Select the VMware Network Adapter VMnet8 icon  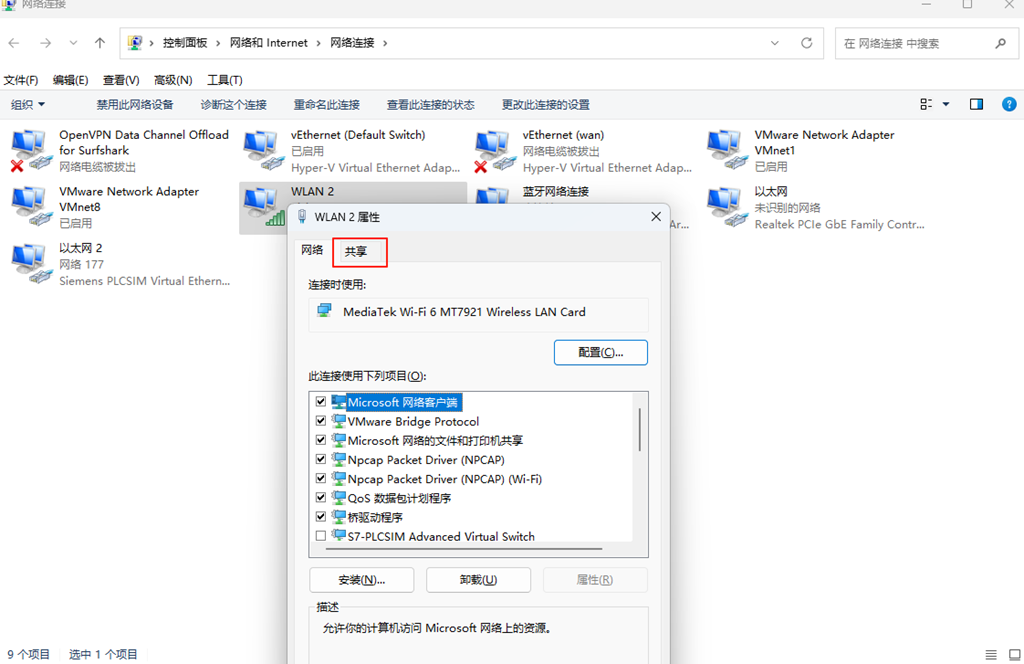coord(30,206)
